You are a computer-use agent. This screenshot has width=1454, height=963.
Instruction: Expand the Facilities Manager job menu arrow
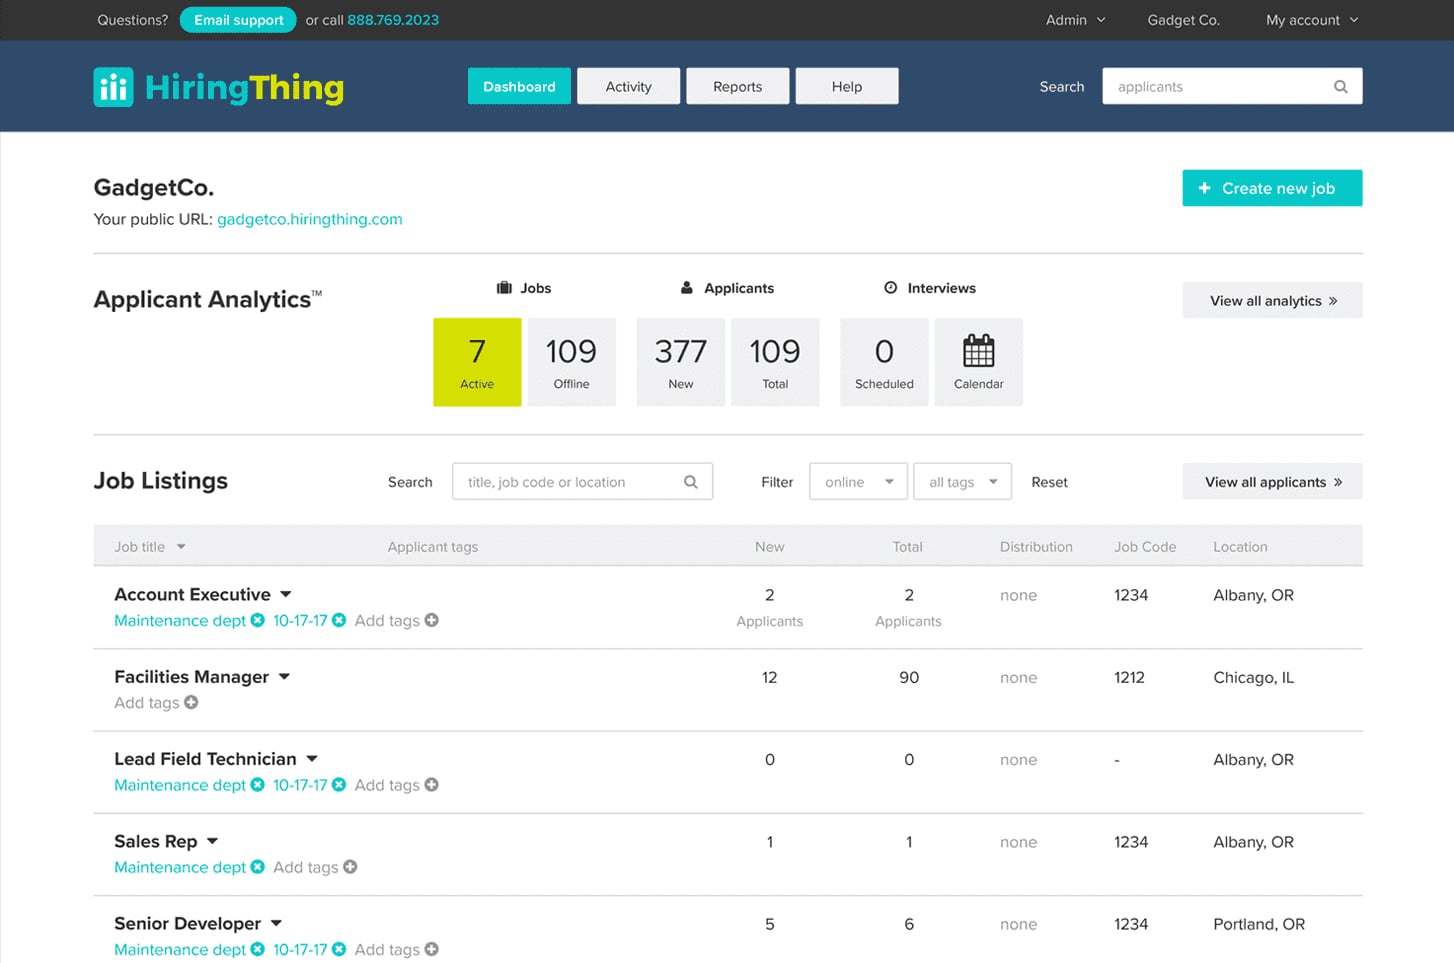point(285,677)
